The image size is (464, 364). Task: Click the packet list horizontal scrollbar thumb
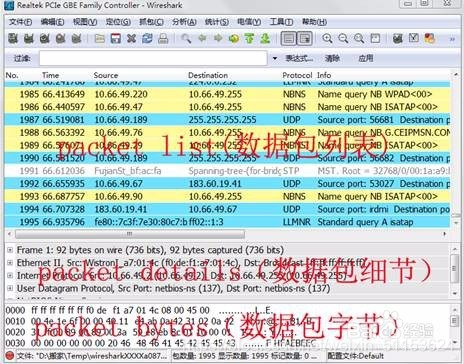coord(130,234)
